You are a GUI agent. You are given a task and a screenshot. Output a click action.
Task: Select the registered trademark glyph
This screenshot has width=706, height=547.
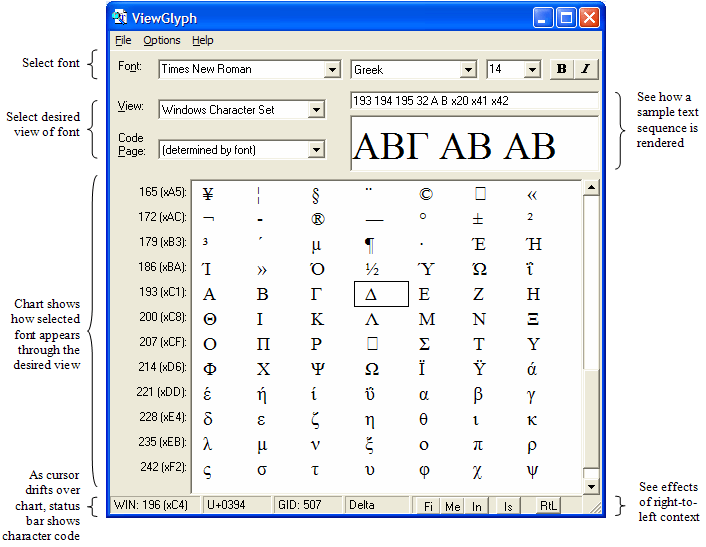pos(317,219)
